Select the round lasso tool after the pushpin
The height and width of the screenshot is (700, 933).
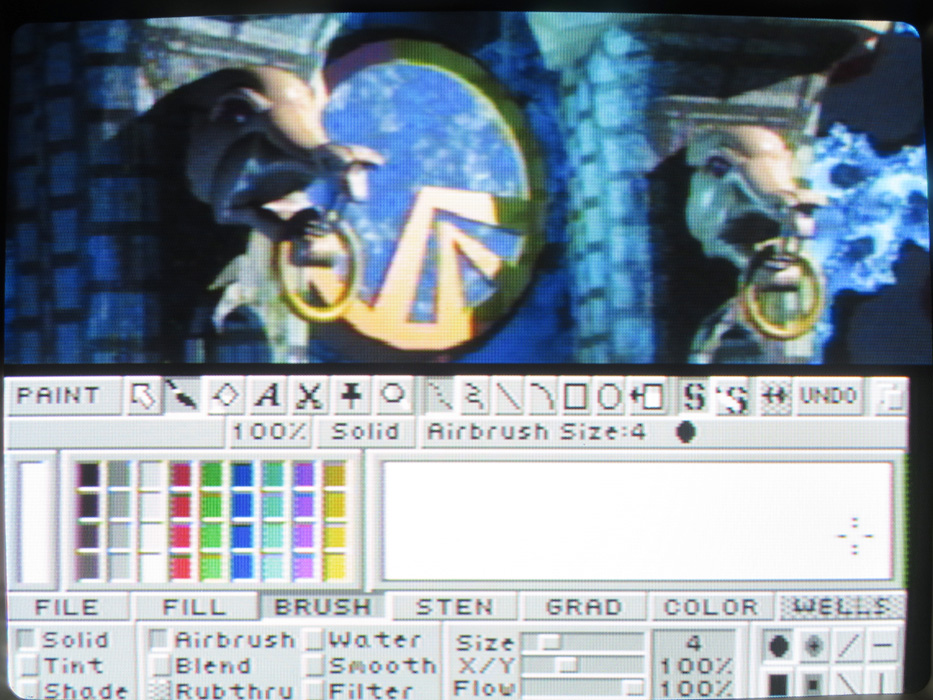pos(392,396)
